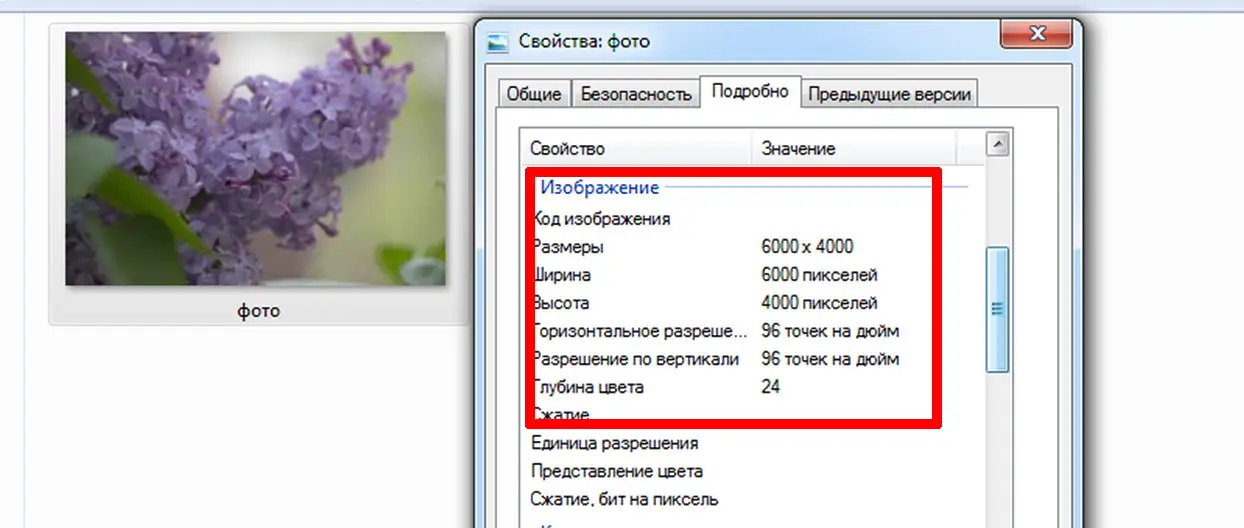Screen dimensions: 1244x528
Task: Click the "фото" file name label
Action: [258, 311]
